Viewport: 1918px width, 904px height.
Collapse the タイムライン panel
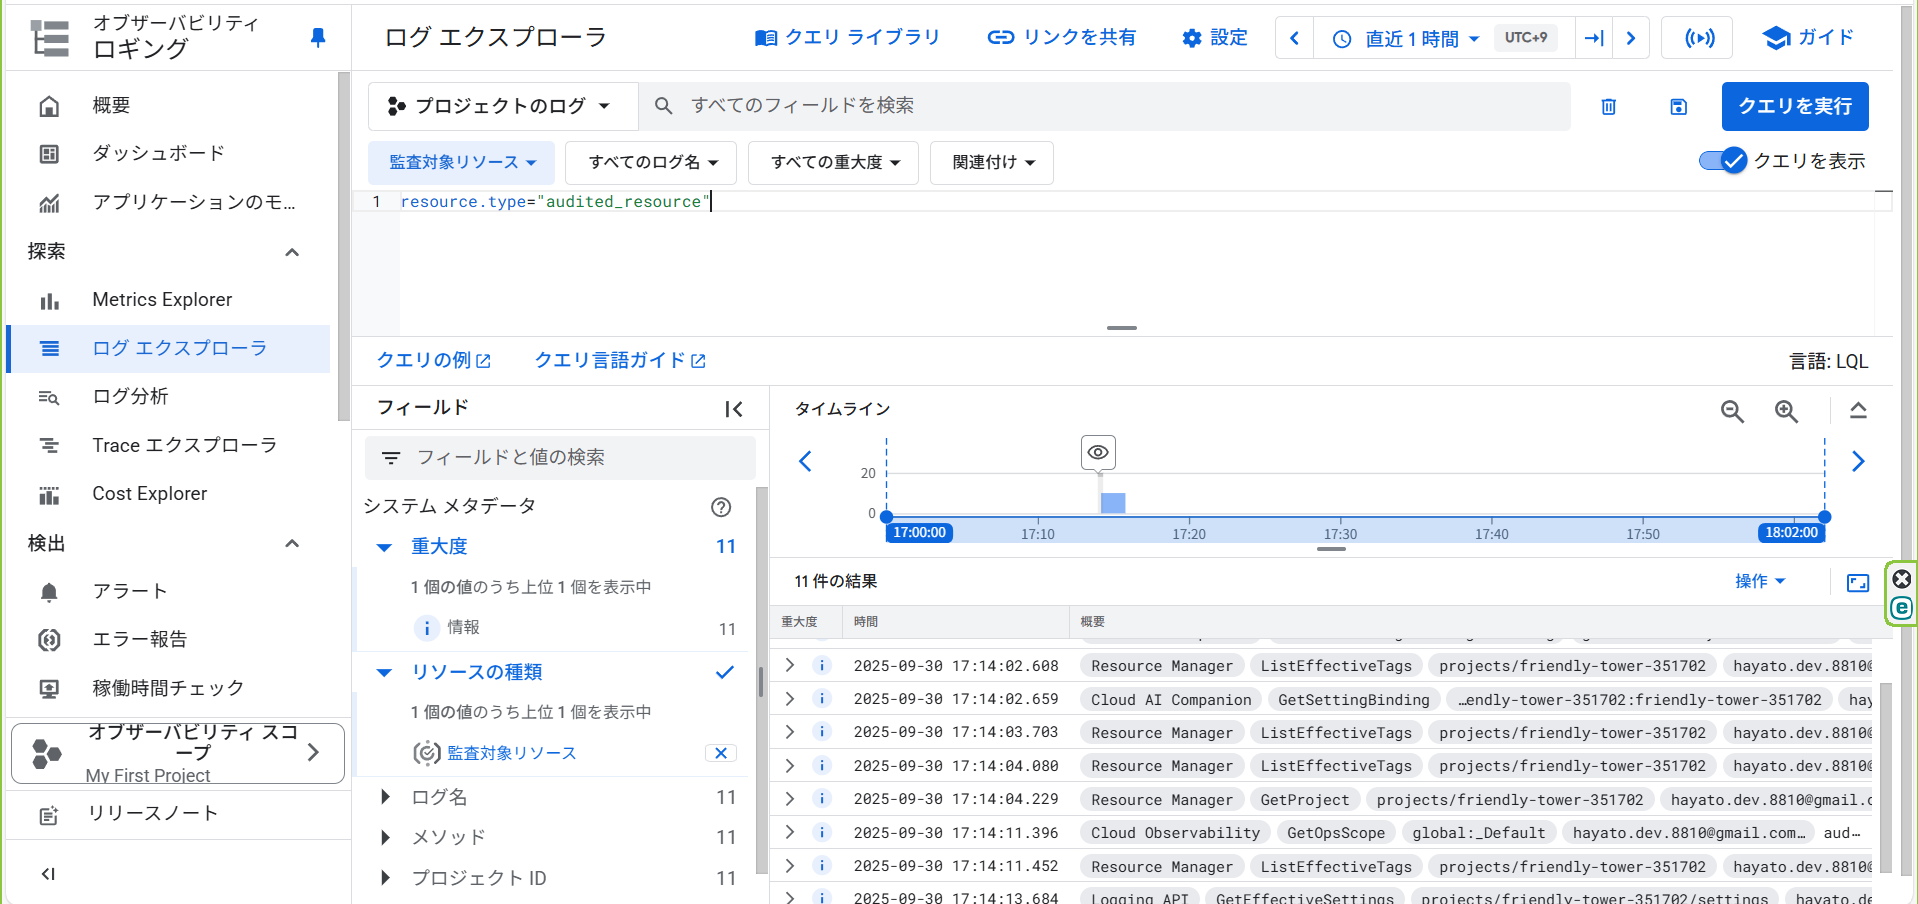(x=1858, y=410)
